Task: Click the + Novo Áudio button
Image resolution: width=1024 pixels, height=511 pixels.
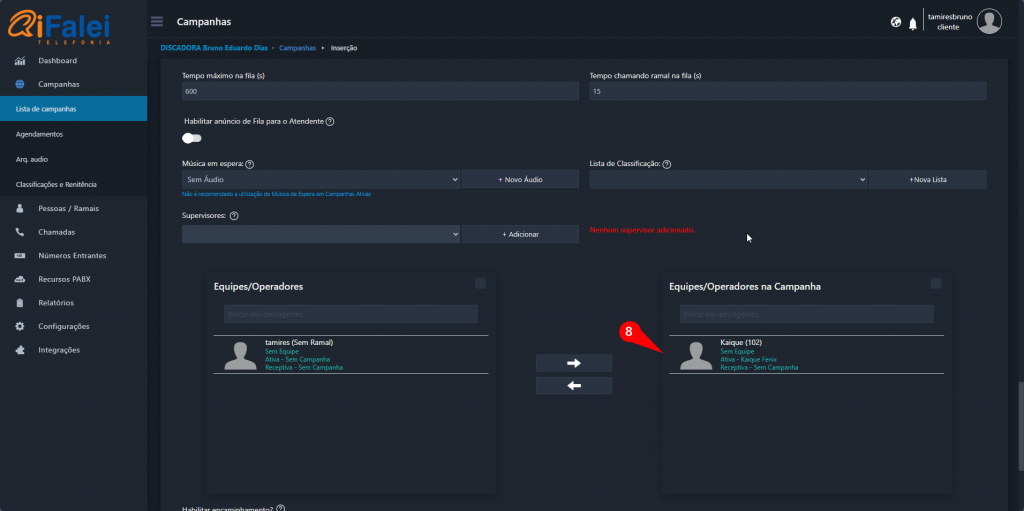Action: [520, 179]
